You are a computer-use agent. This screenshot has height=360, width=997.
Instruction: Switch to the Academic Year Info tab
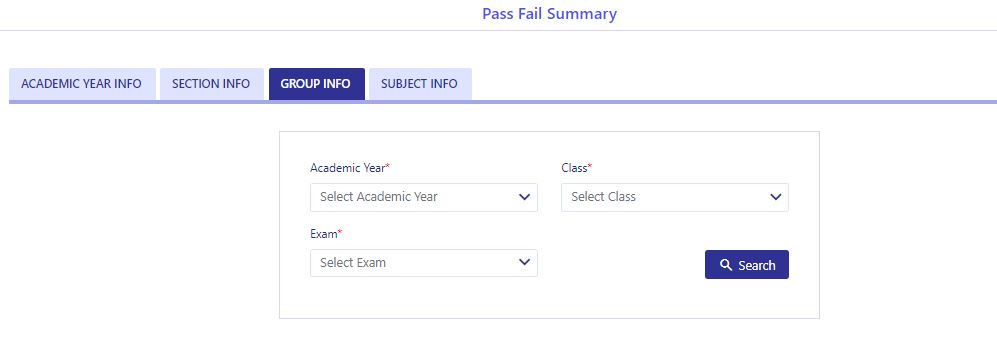pos(82,84)
